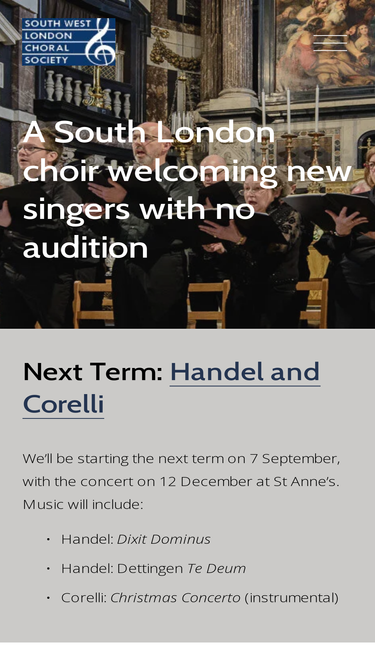Open the hamburger navigation menu

(330, 43)
